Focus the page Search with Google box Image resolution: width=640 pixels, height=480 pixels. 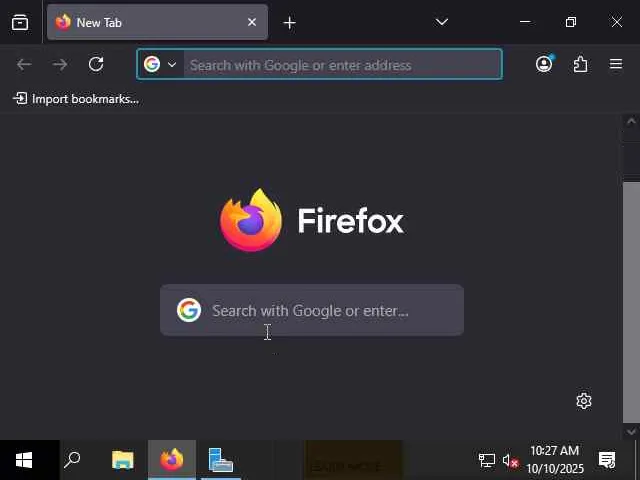pyautogui.click(x=312, y=310)
